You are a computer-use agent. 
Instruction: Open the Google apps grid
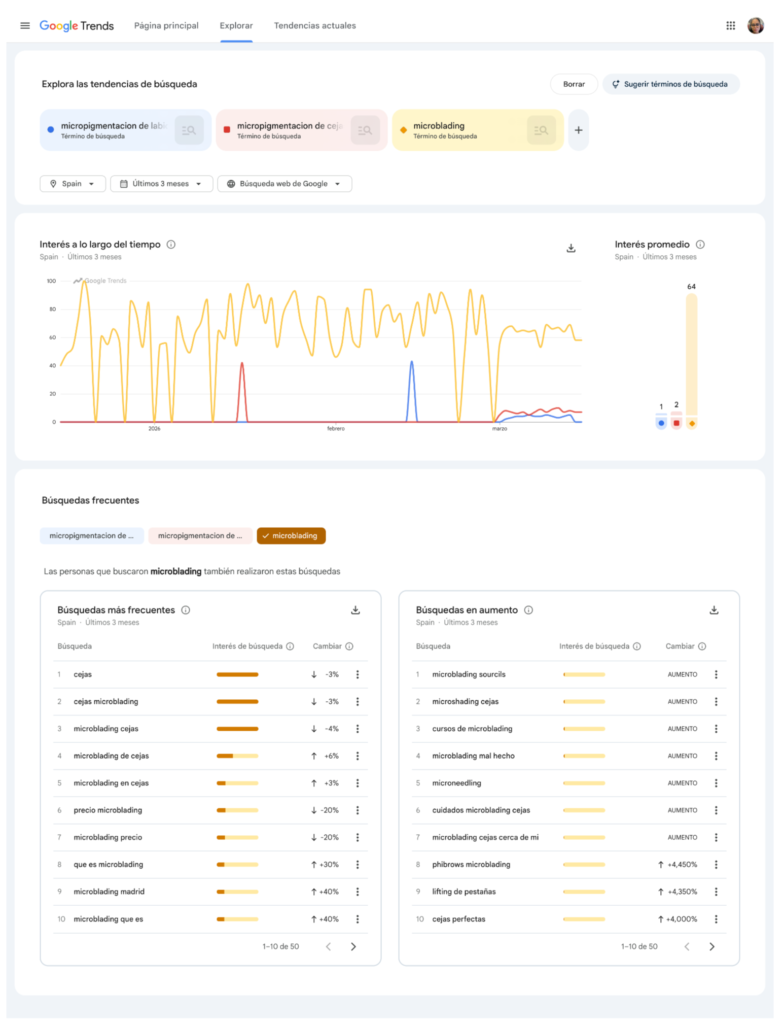click(730, 25)
